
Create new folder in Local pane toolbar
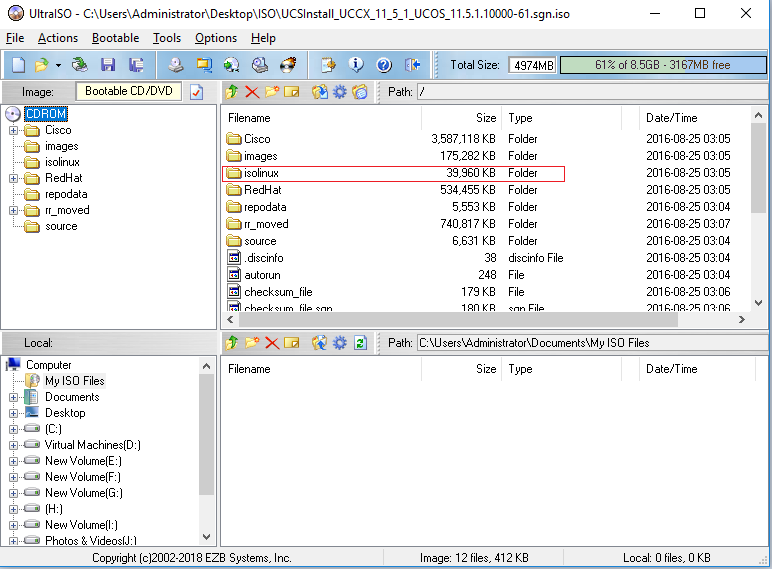[252, 343]
